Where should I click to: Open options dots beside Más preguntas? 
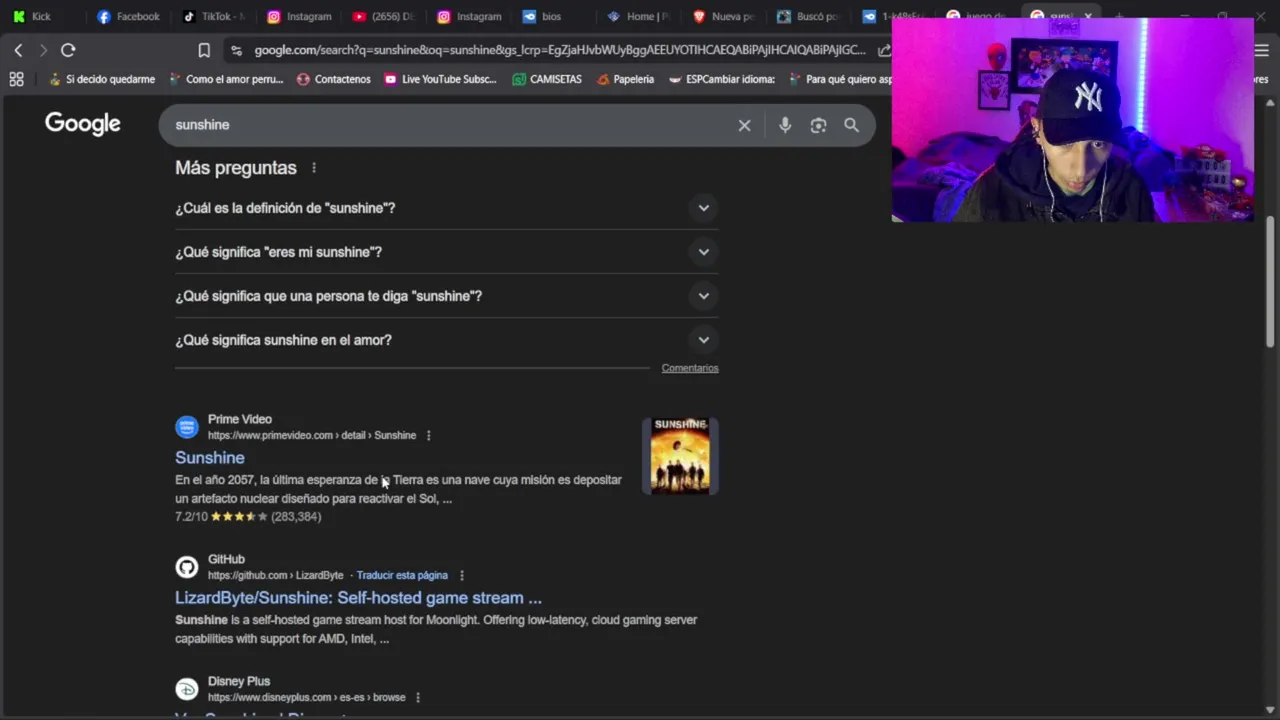point(313,168)
